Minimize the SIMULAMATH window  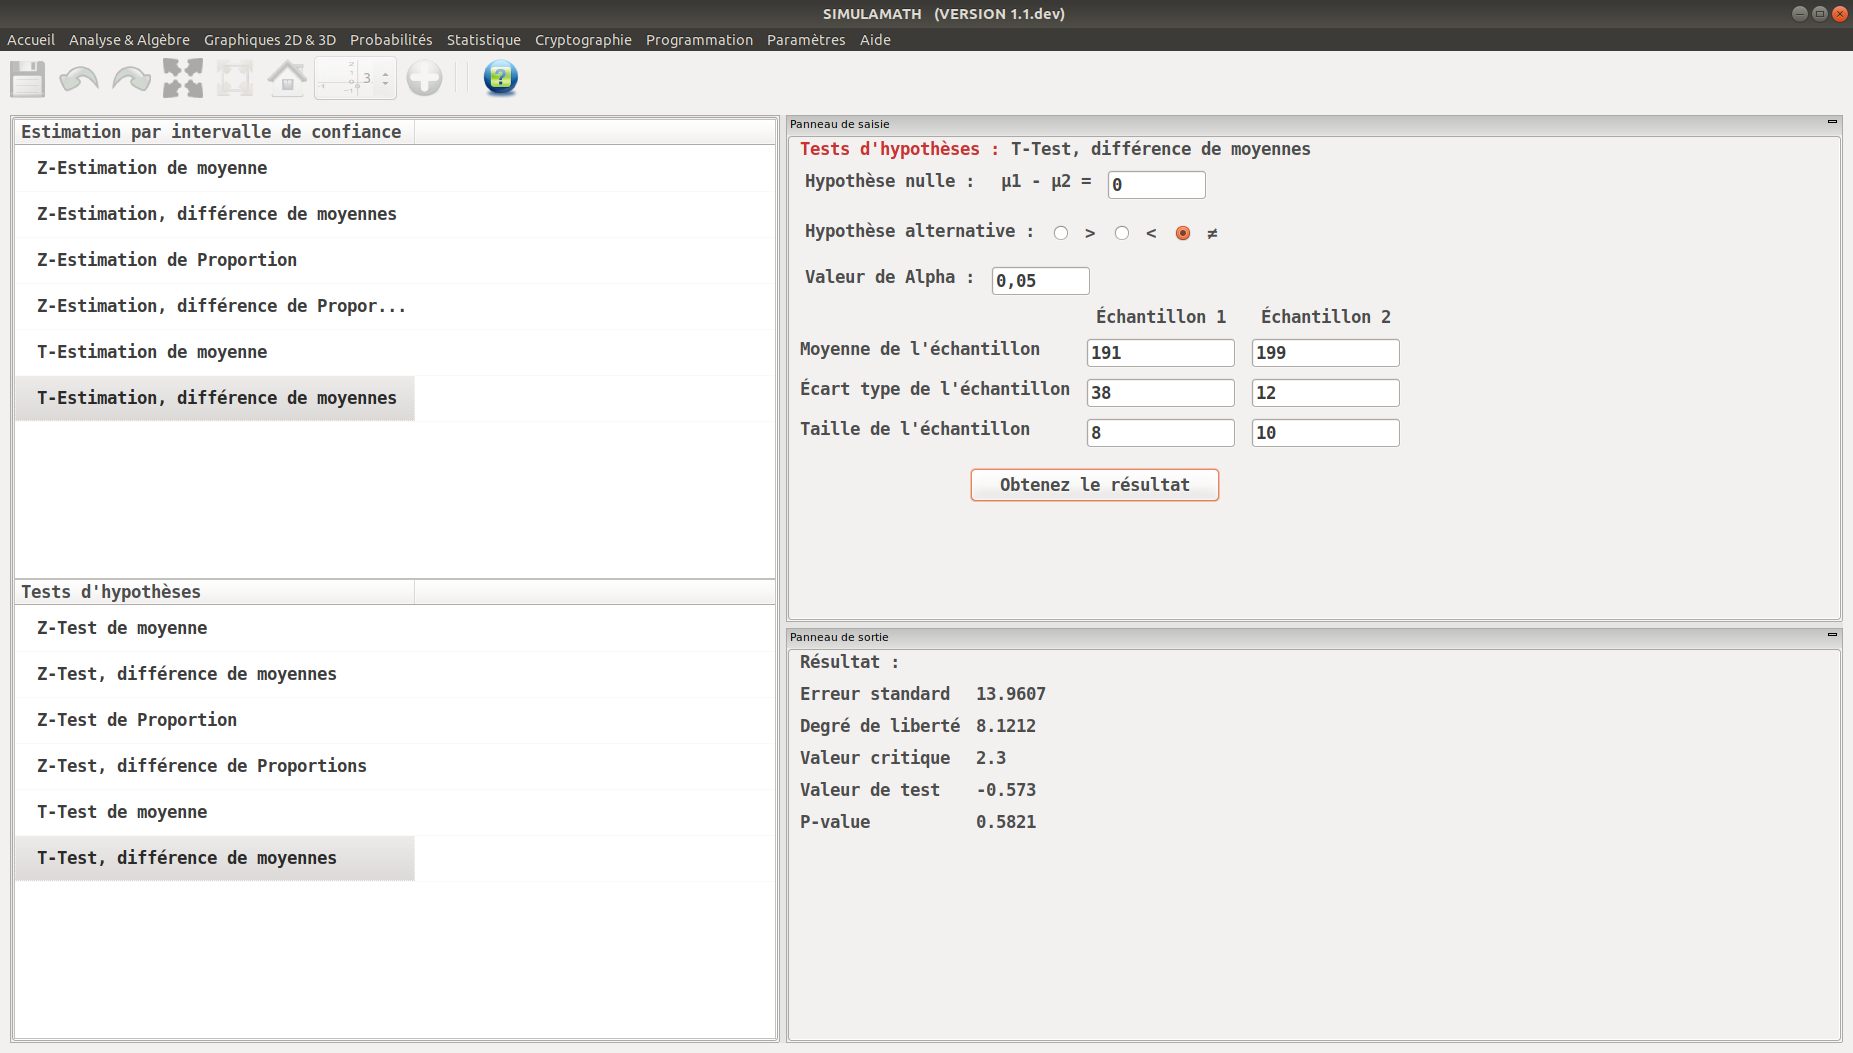click(1800, 14)
